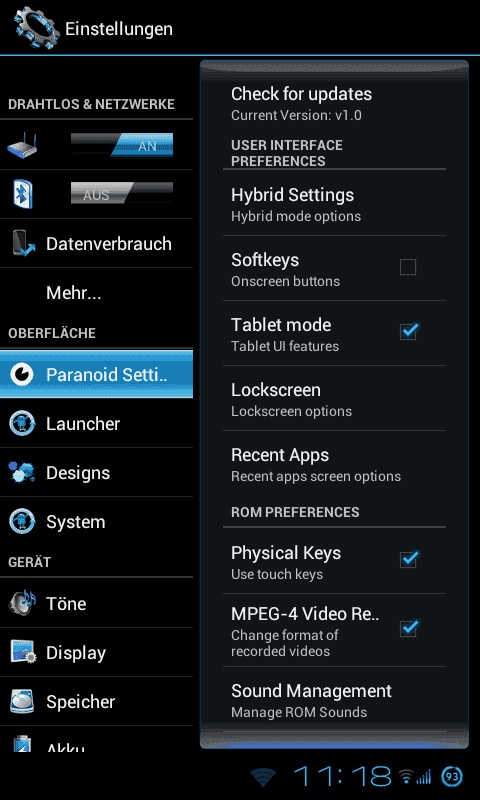The height and width of the screenshot is (800, 480).
Task: Tap the Töne speaker icon
Action: (x=22, y=603)
